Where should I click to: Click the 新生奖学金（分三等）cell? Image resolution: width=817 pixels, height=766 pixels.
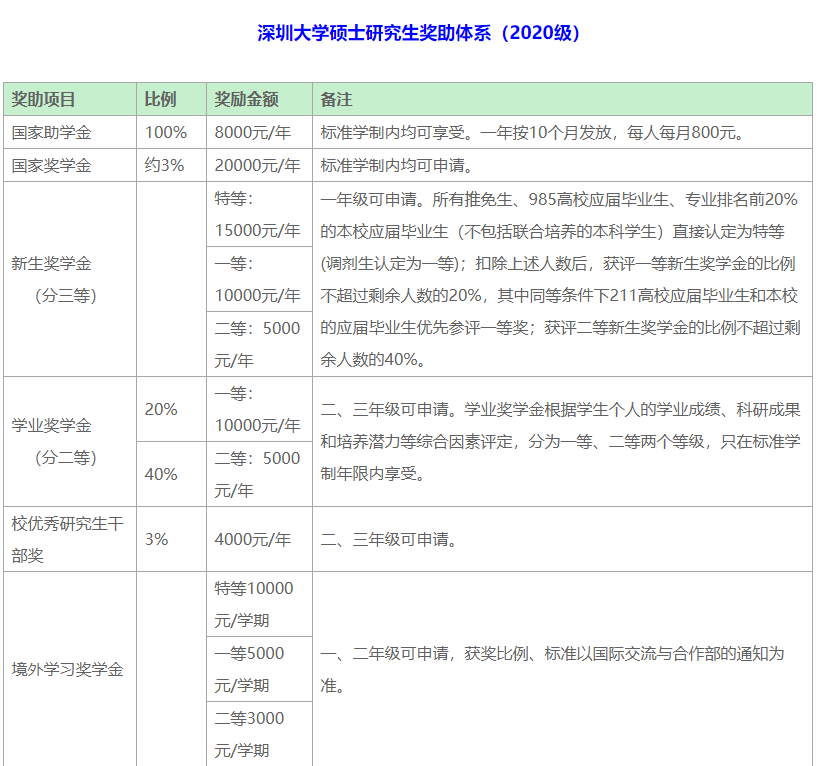pos(70,279)
